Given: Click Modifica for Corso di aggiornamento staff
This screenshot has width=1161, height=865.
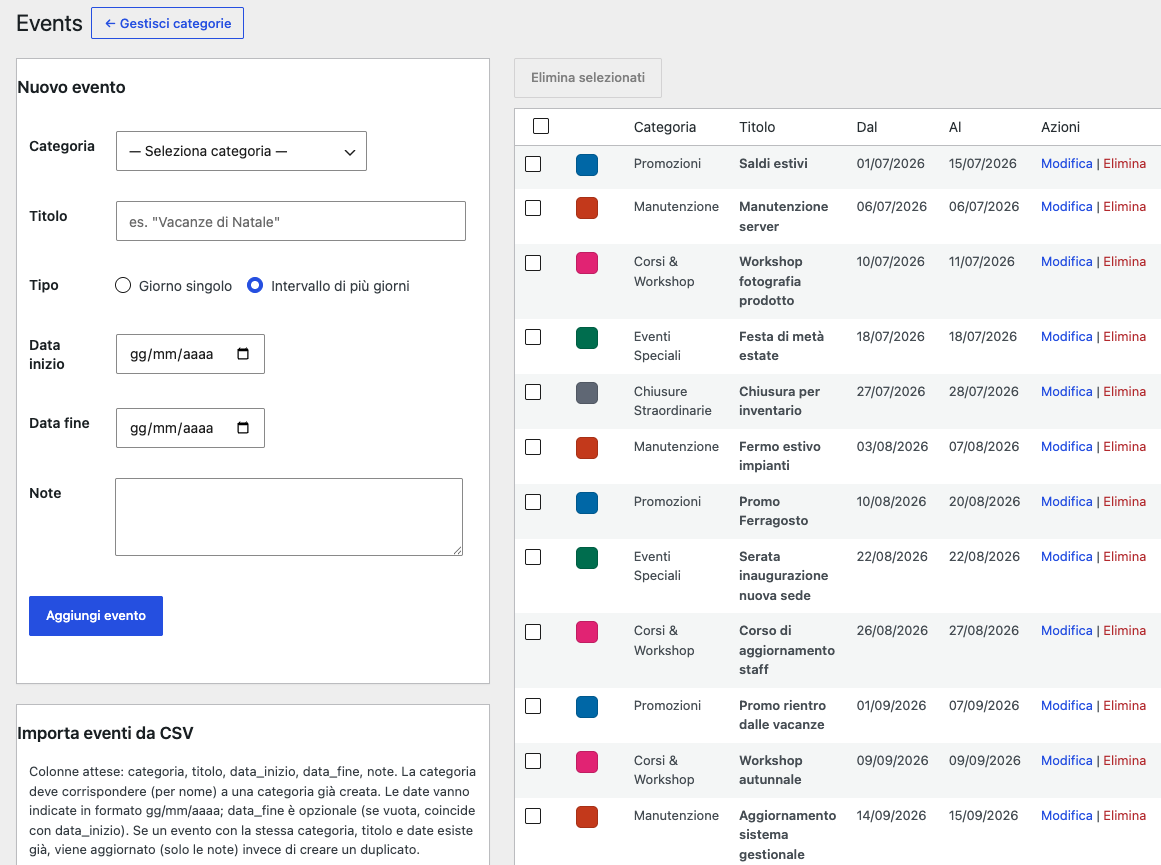Looking at the screenshot, I should tap(1066, 630).
